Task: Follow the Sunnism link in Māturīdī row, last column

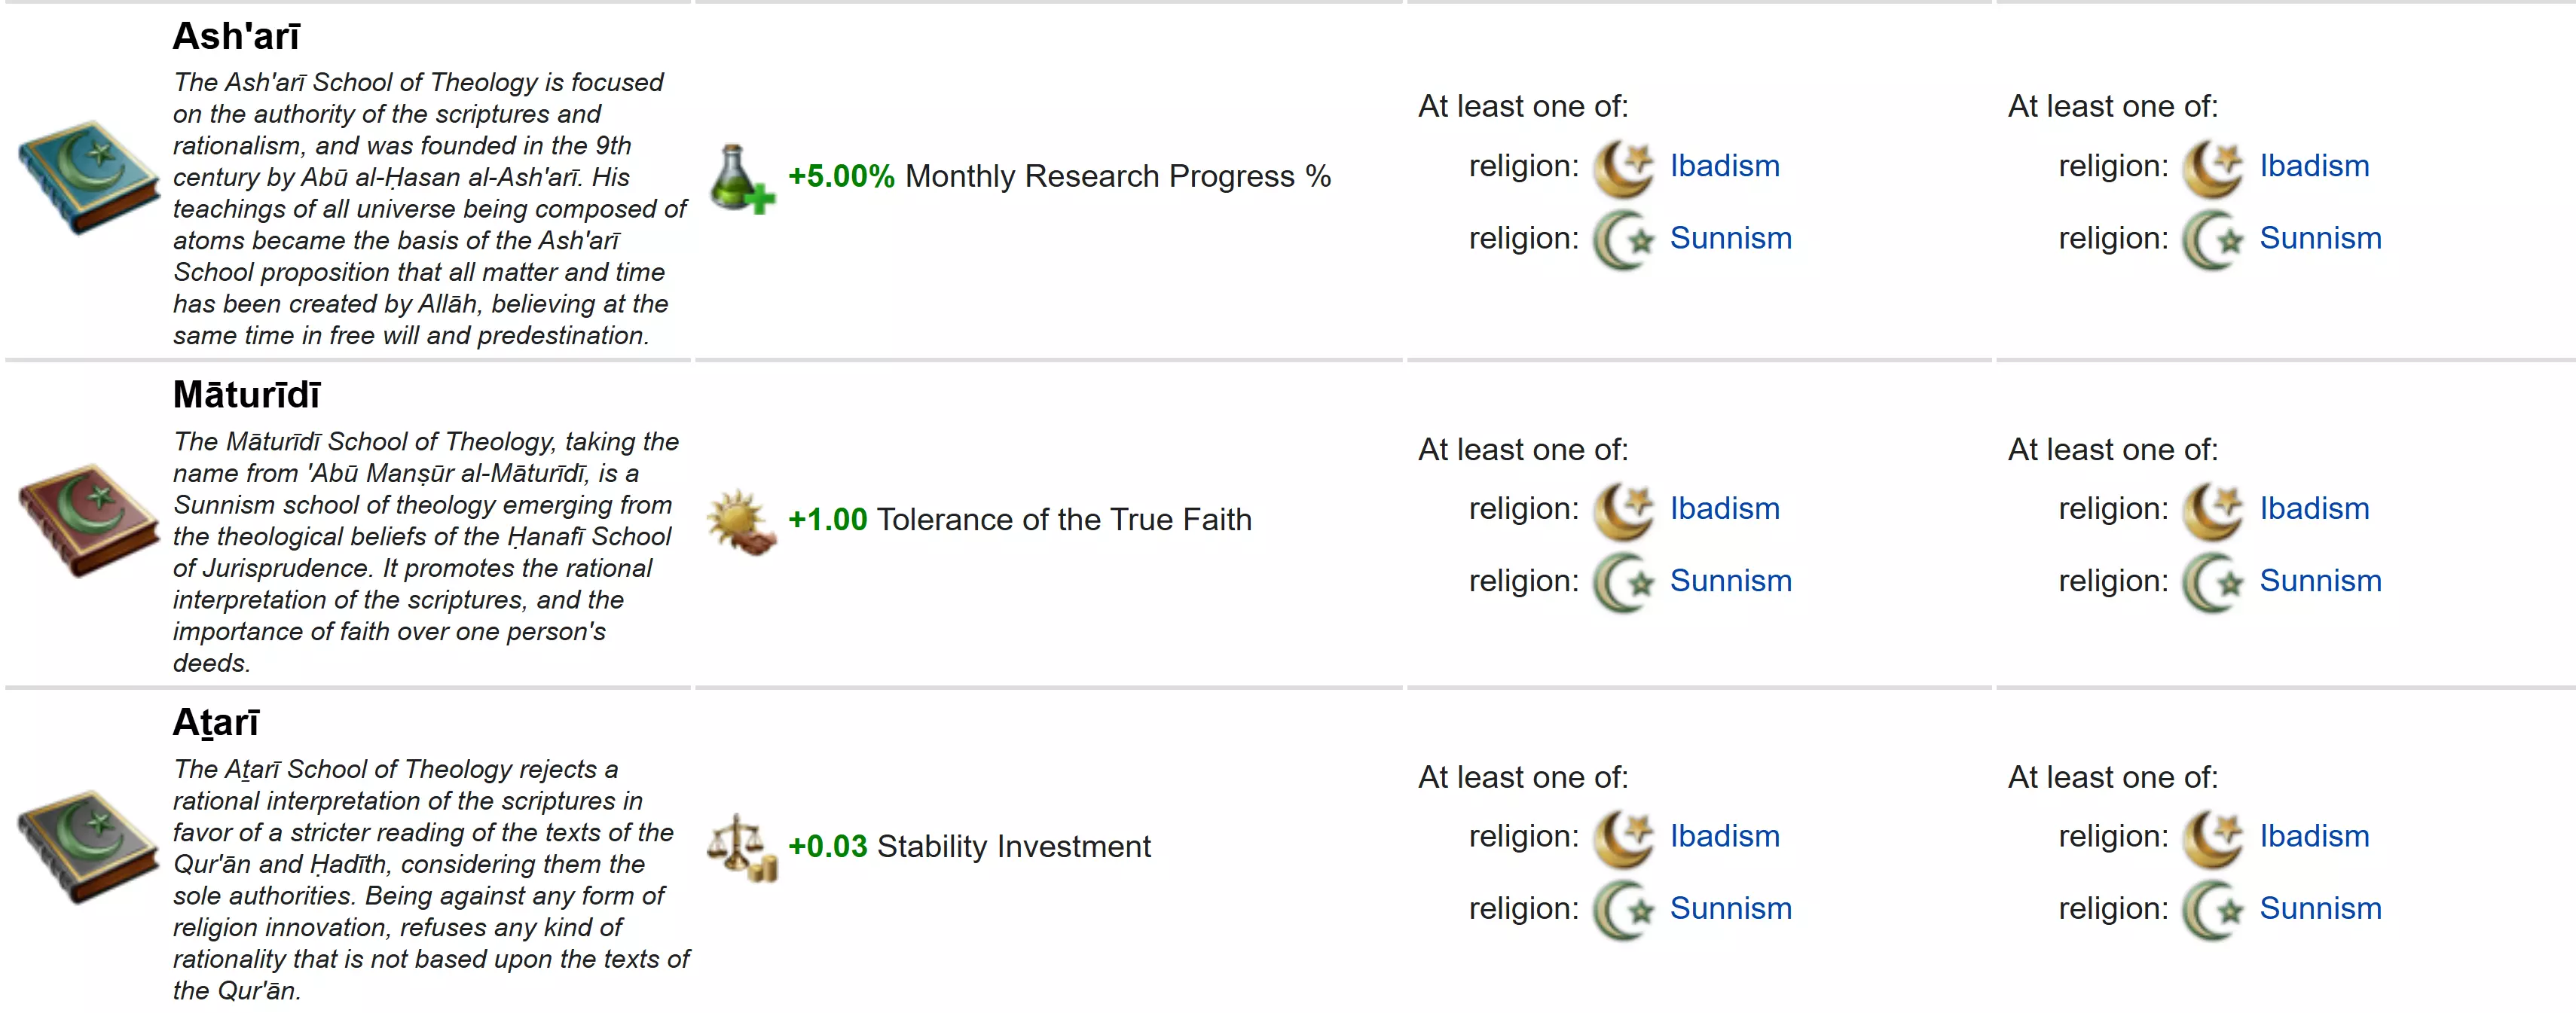Action: coord(2320,581)
